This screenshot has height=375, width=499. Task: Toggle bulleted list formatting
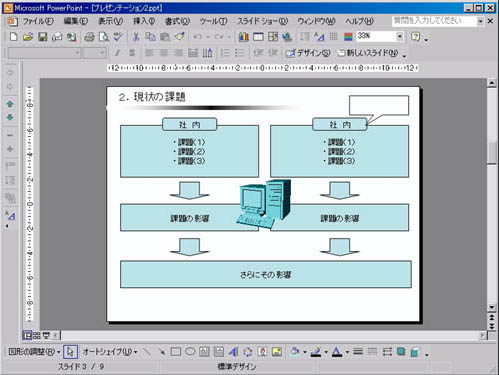(239, 53)
